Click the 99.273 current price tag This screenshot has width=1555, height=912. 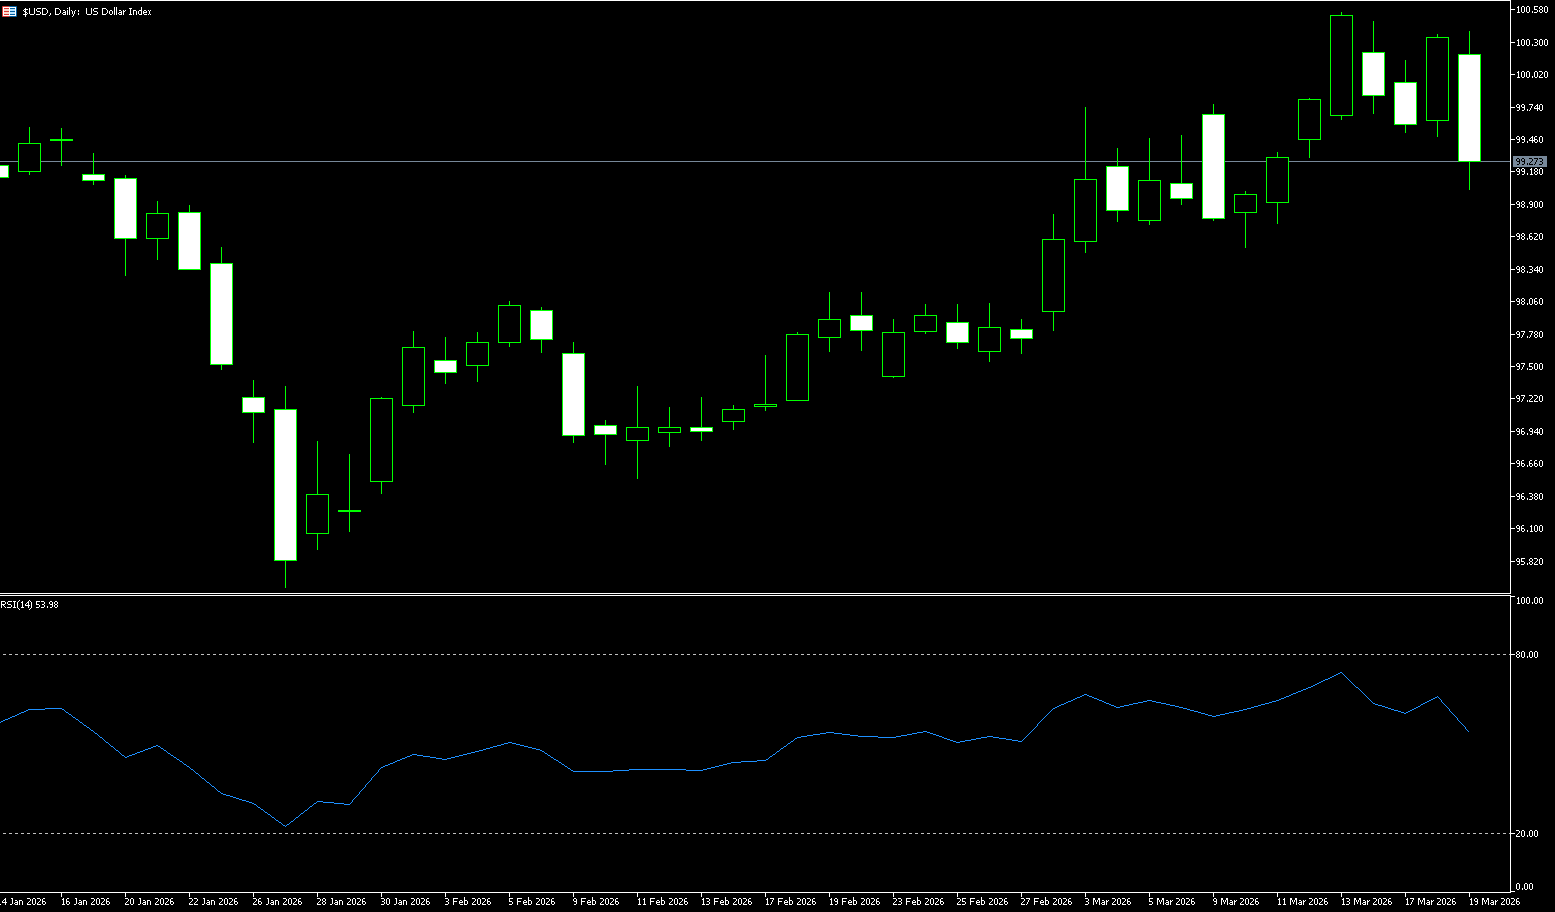1529,161
